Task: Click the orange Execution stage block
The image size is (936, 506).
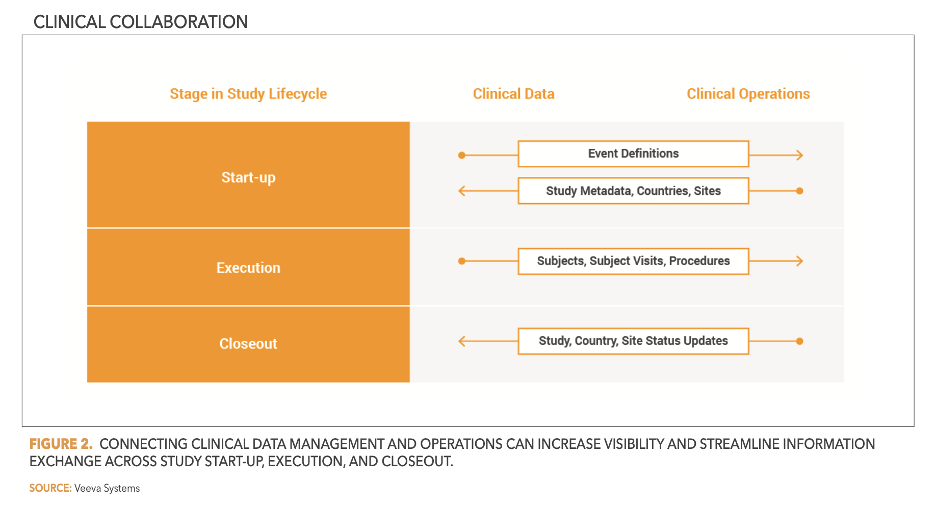Action: point(248,268)
